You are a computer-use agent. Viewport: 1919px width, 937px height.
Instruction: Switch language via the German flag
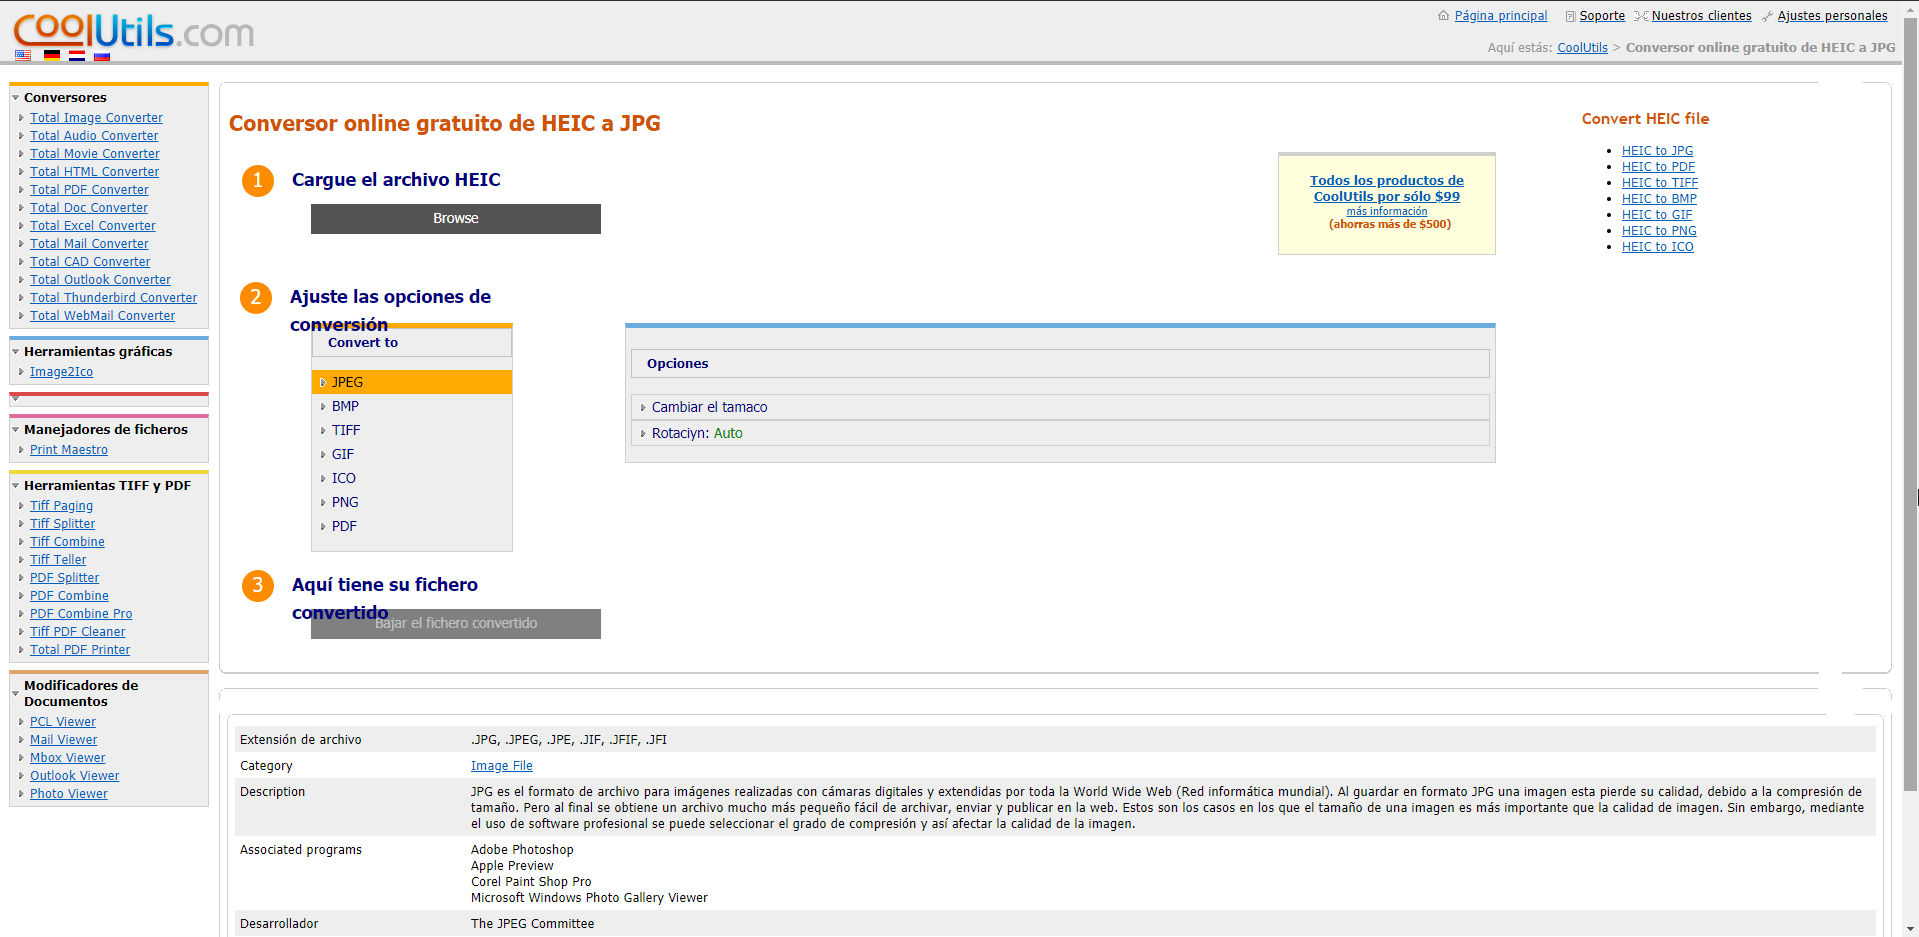coord(52,56)
